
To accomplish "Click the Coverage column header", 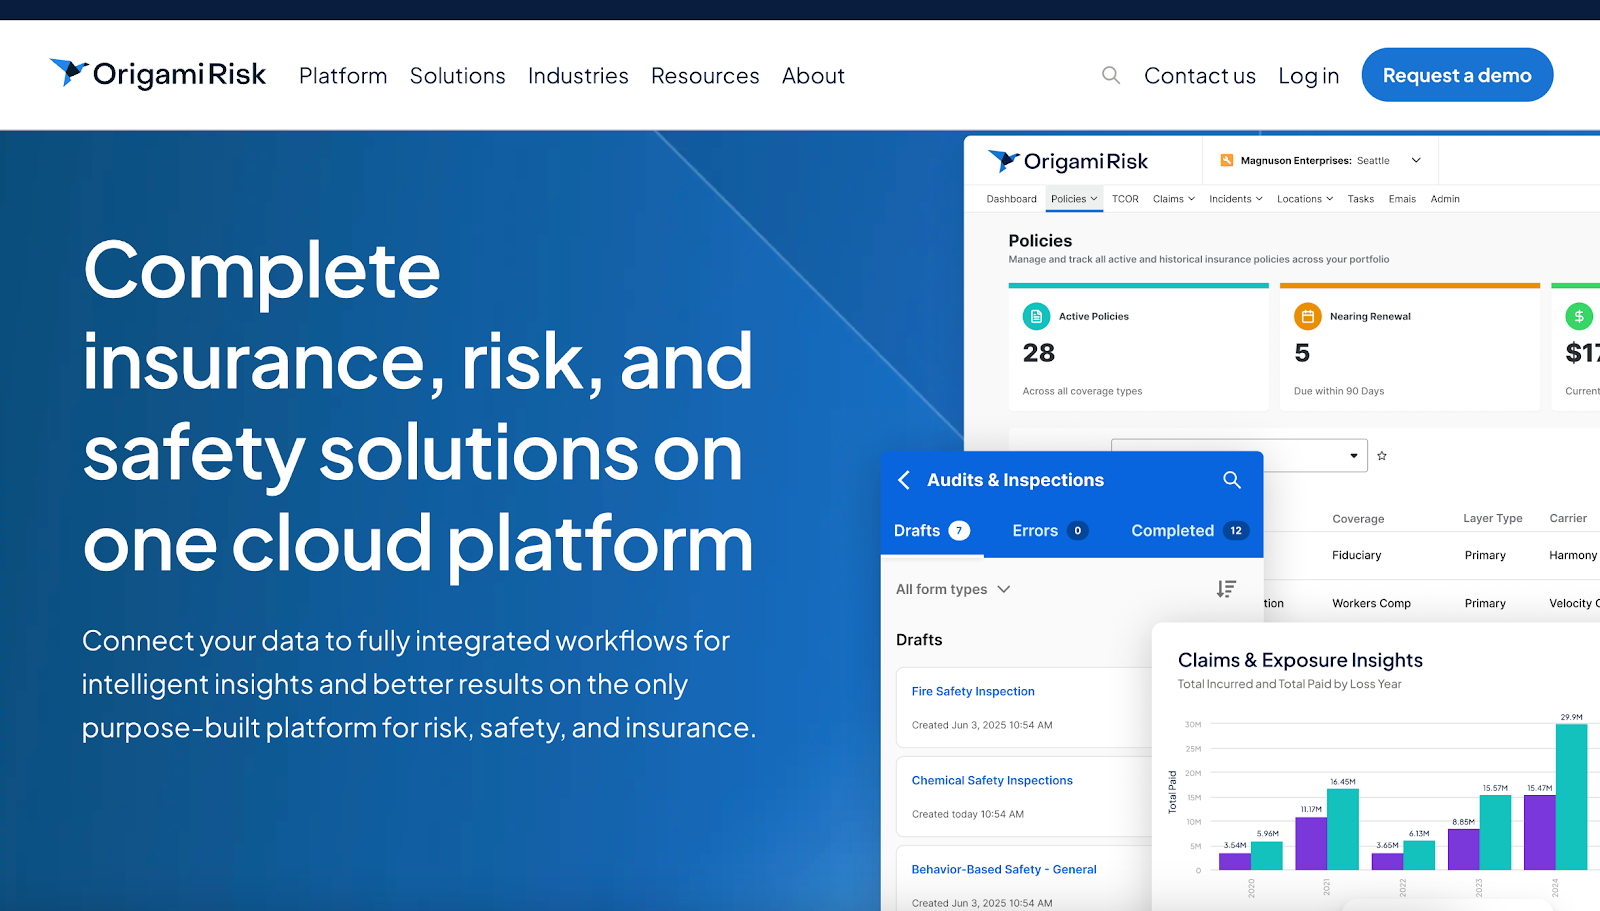I will tap(1358, 519).
